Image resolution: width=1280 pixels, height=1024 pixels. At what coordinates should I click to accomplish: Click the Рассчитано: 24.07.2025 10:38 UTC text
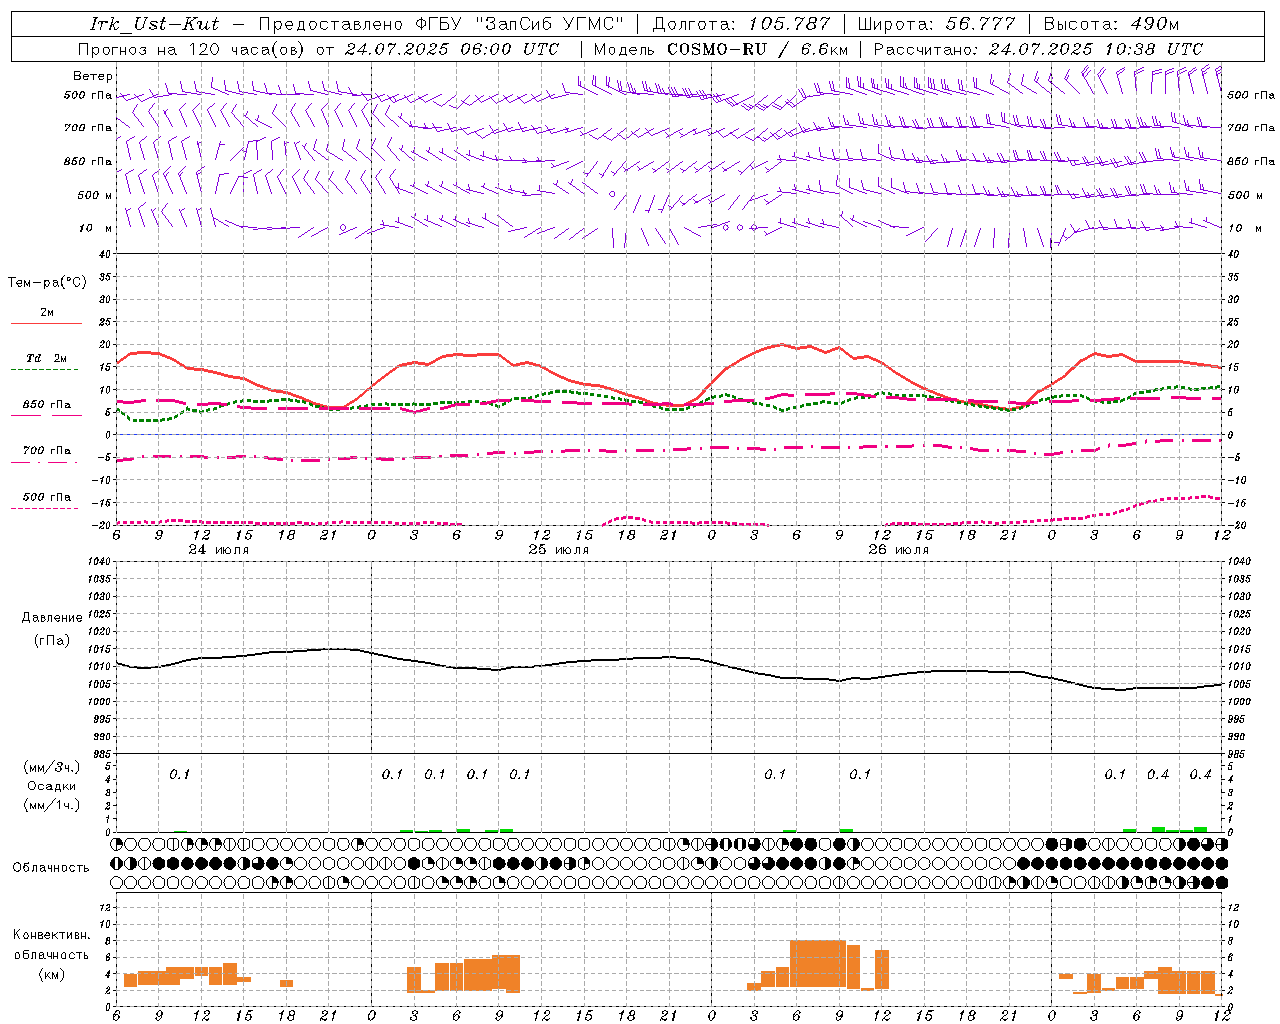(x=1038, y=48)
